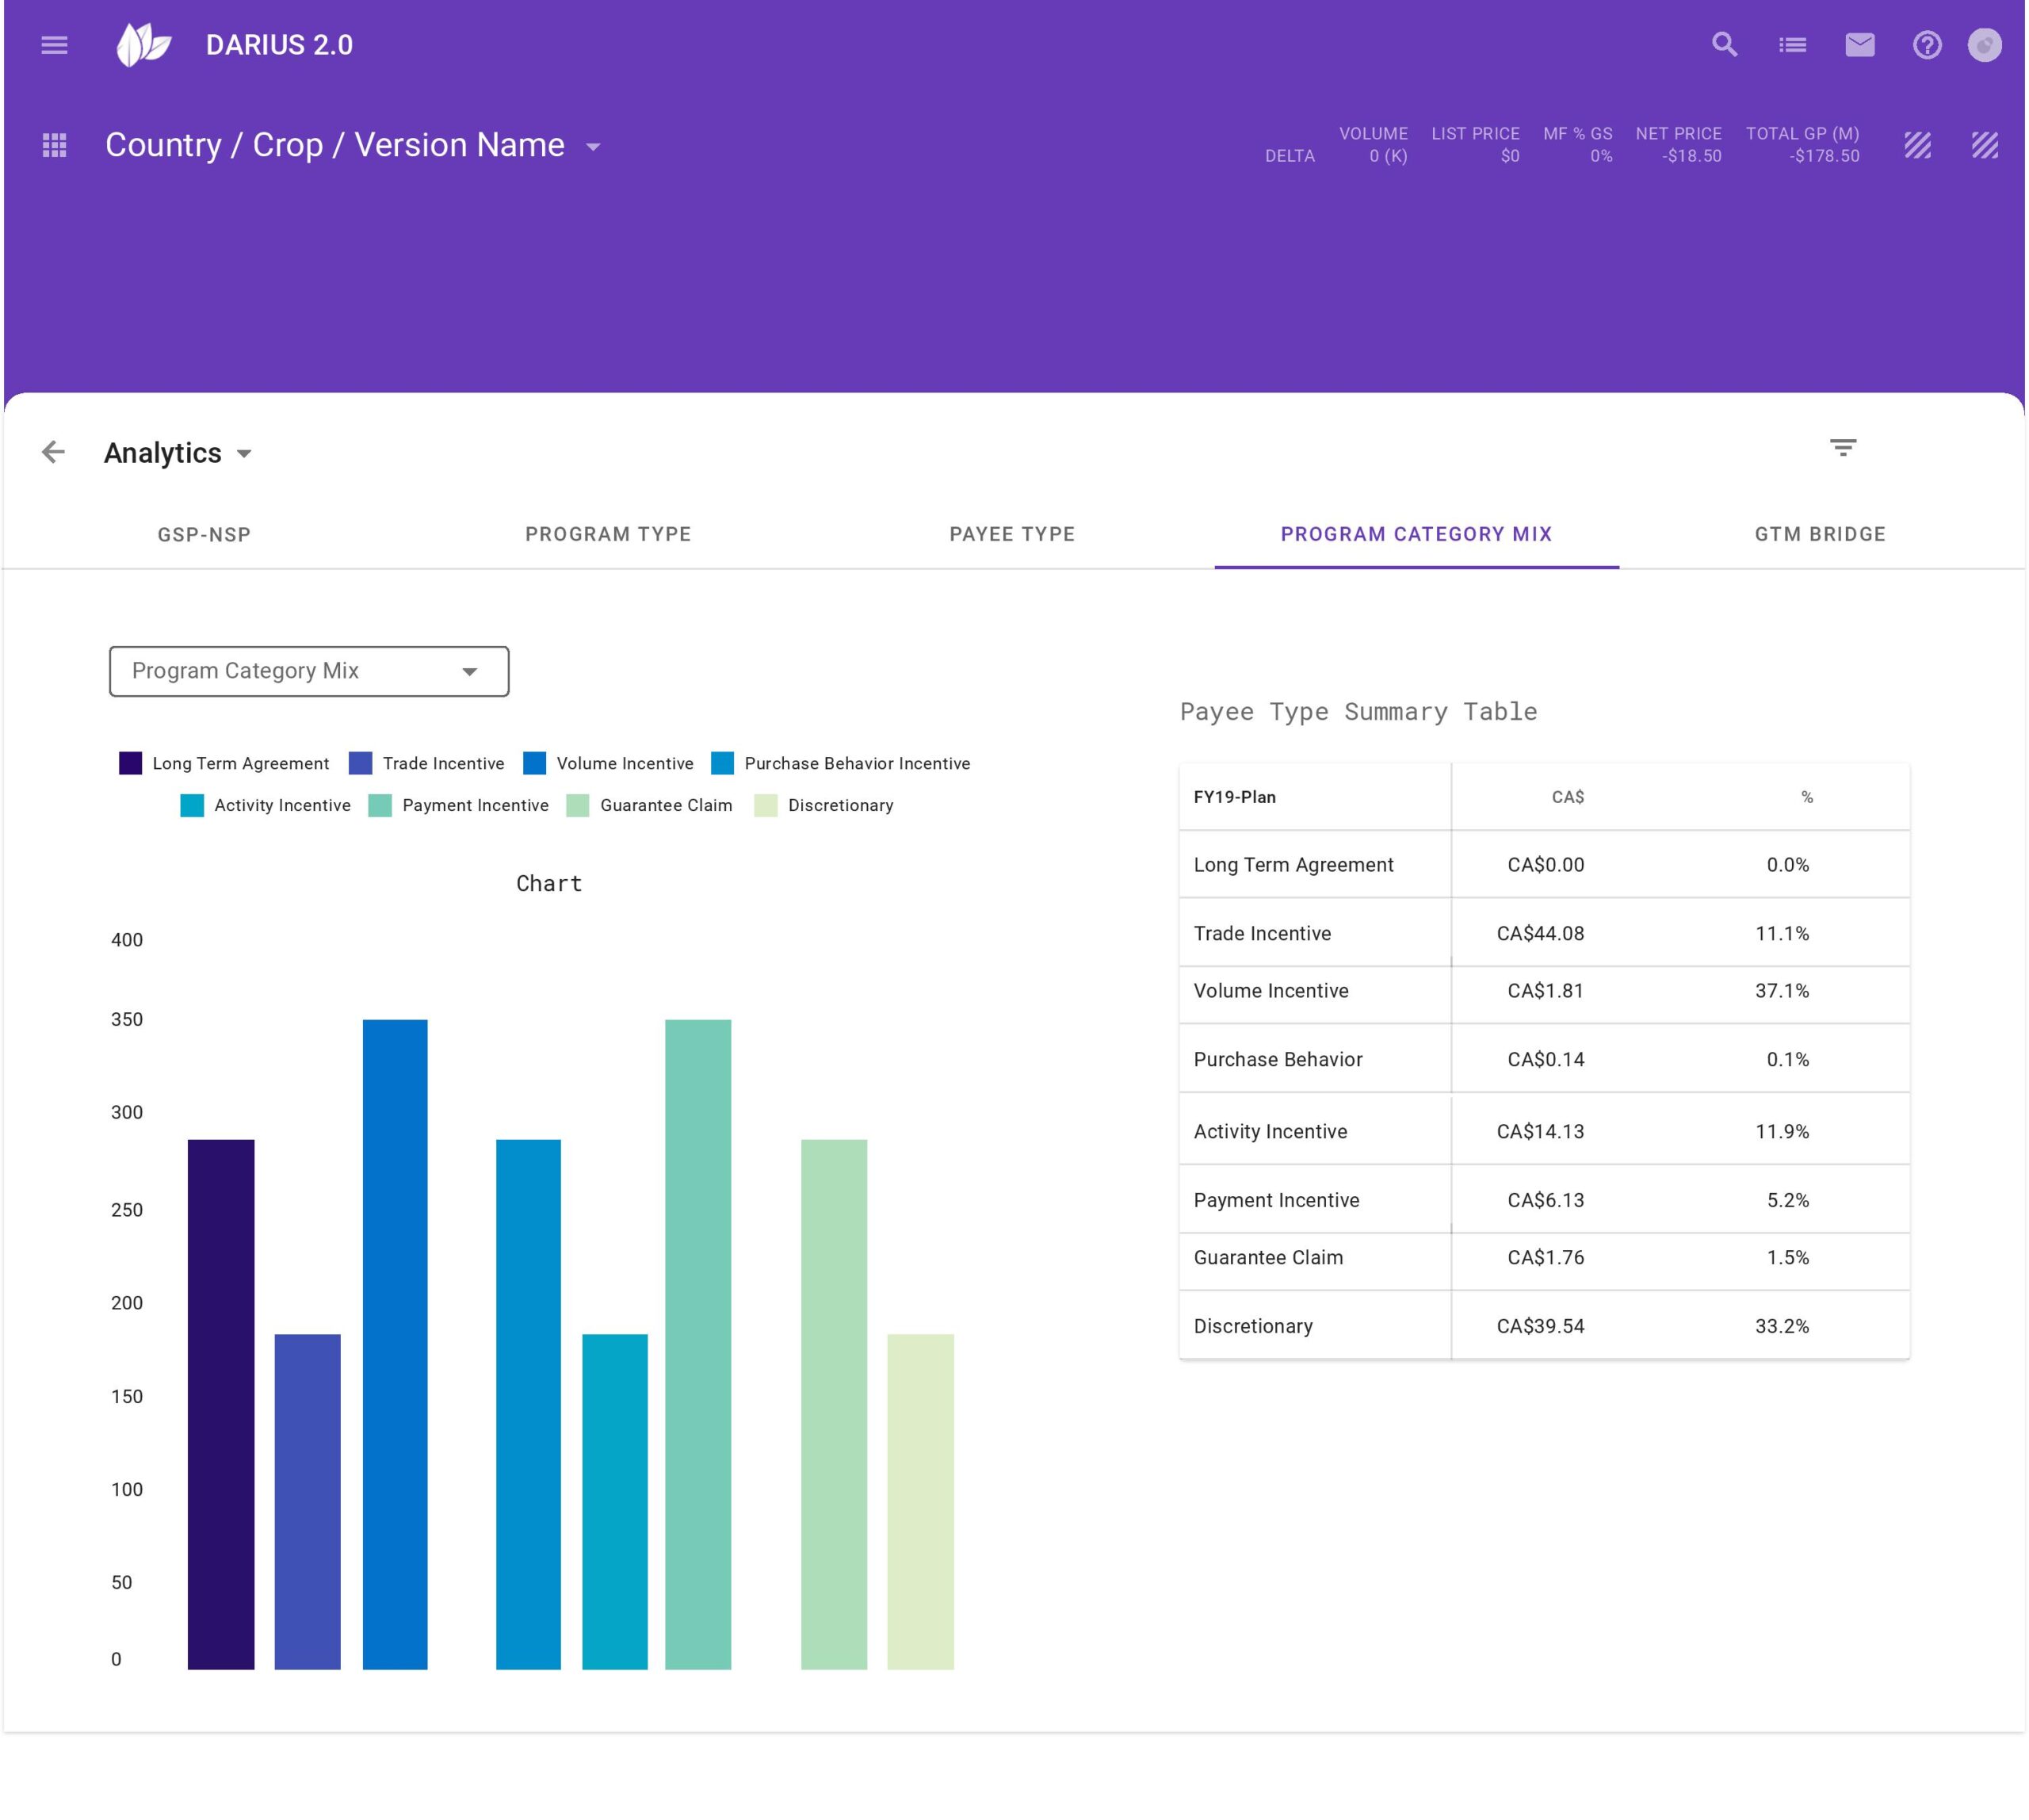The image size is (2029, 1820).
Task: Open the user profile avatar
Action: [1984, 45]
